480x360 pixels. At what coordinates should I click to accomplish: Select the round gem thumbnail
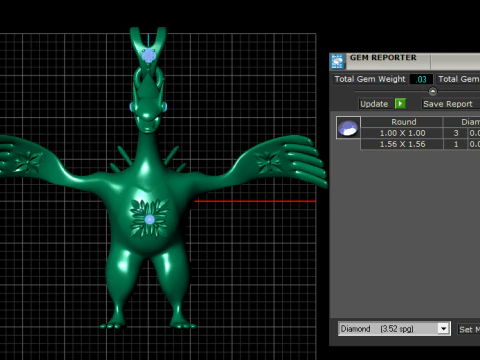(348, 128)
